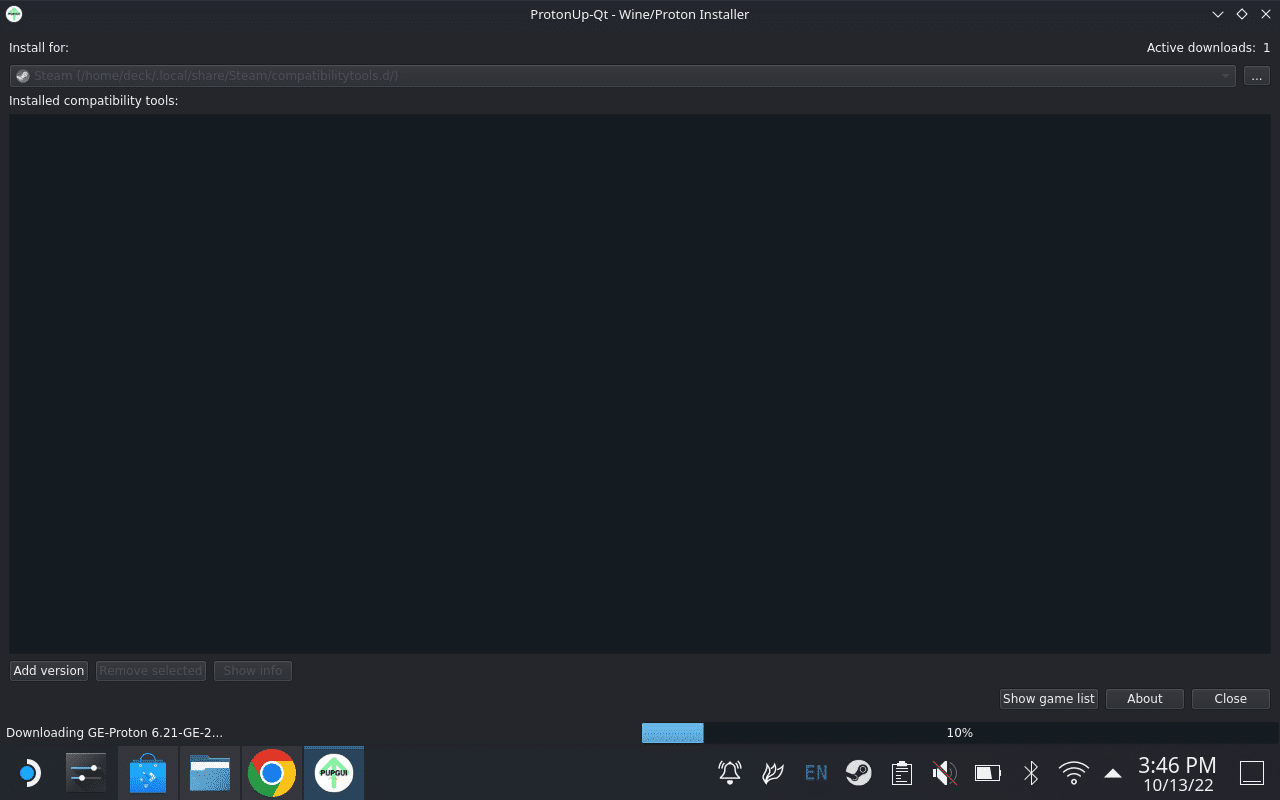Click the muted volume tray icon

click(944, 773)
